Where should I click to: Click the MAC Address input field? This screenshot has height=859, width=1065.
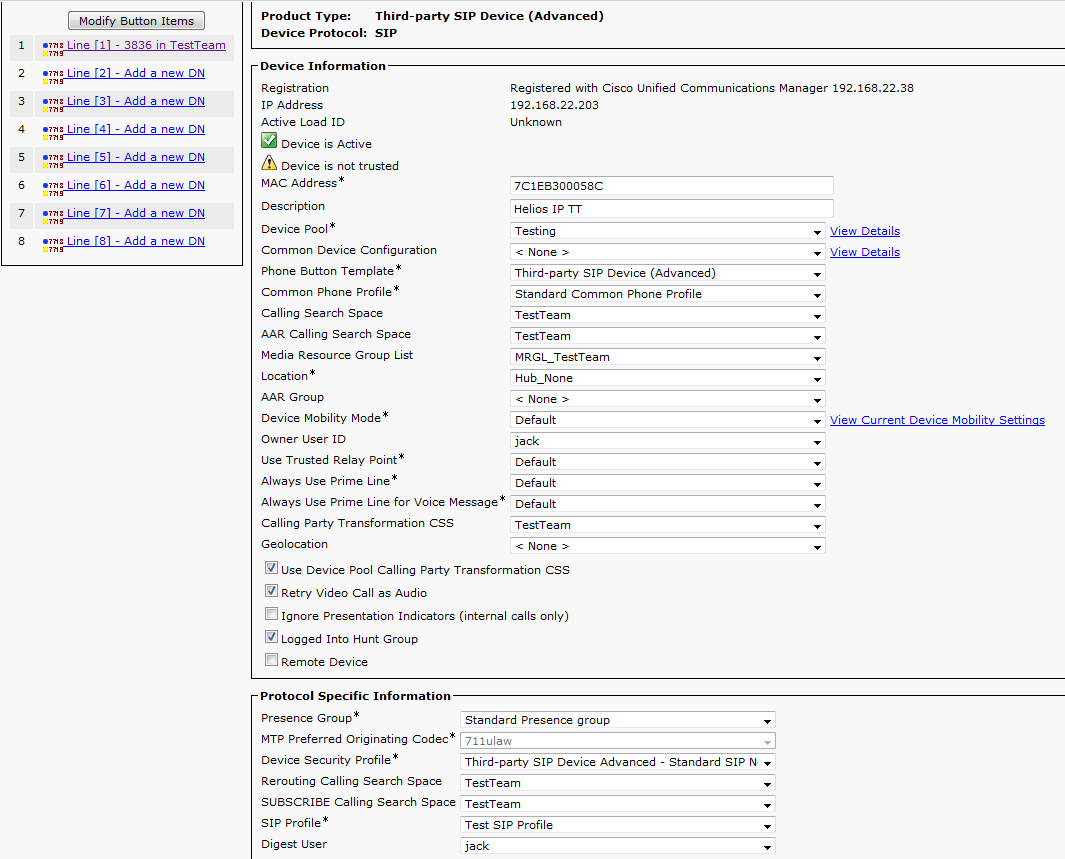tap(671, 186)
